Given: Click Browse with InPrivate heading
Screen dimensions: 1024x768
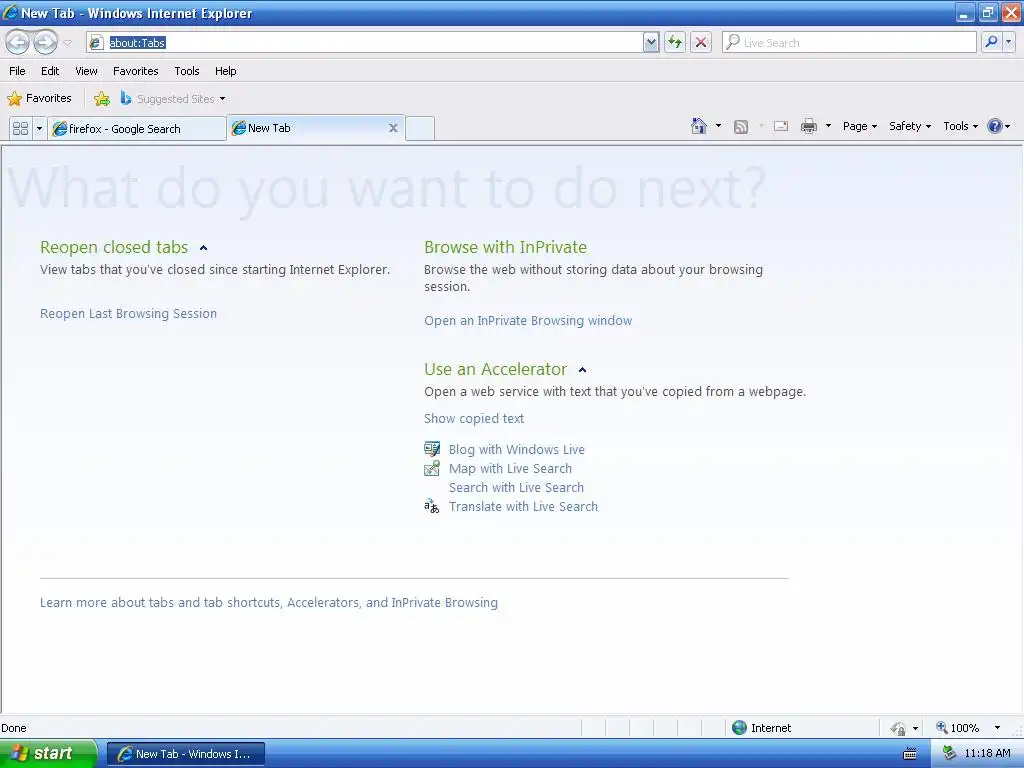Looking at the screenshot, I should pos(505,247).
